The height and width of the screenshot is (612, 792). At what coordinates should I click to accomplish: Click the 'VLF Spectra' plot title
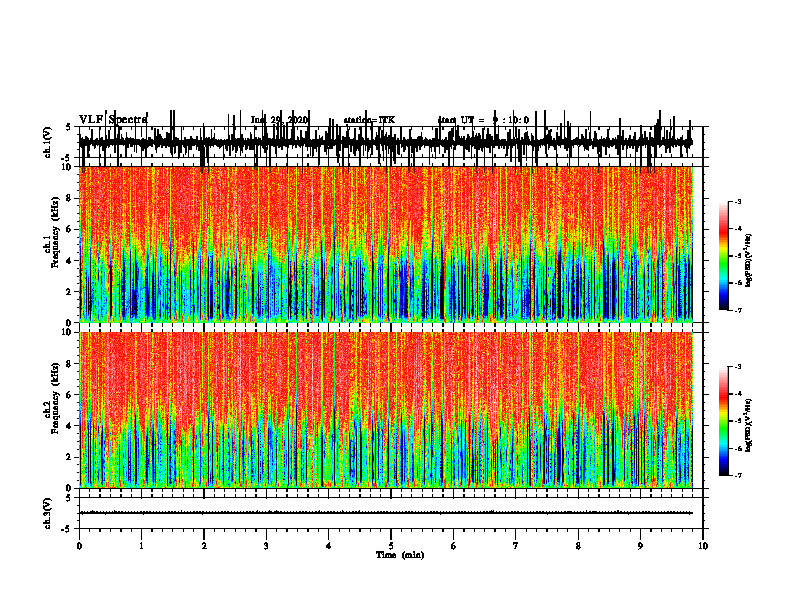click(113, 119)
